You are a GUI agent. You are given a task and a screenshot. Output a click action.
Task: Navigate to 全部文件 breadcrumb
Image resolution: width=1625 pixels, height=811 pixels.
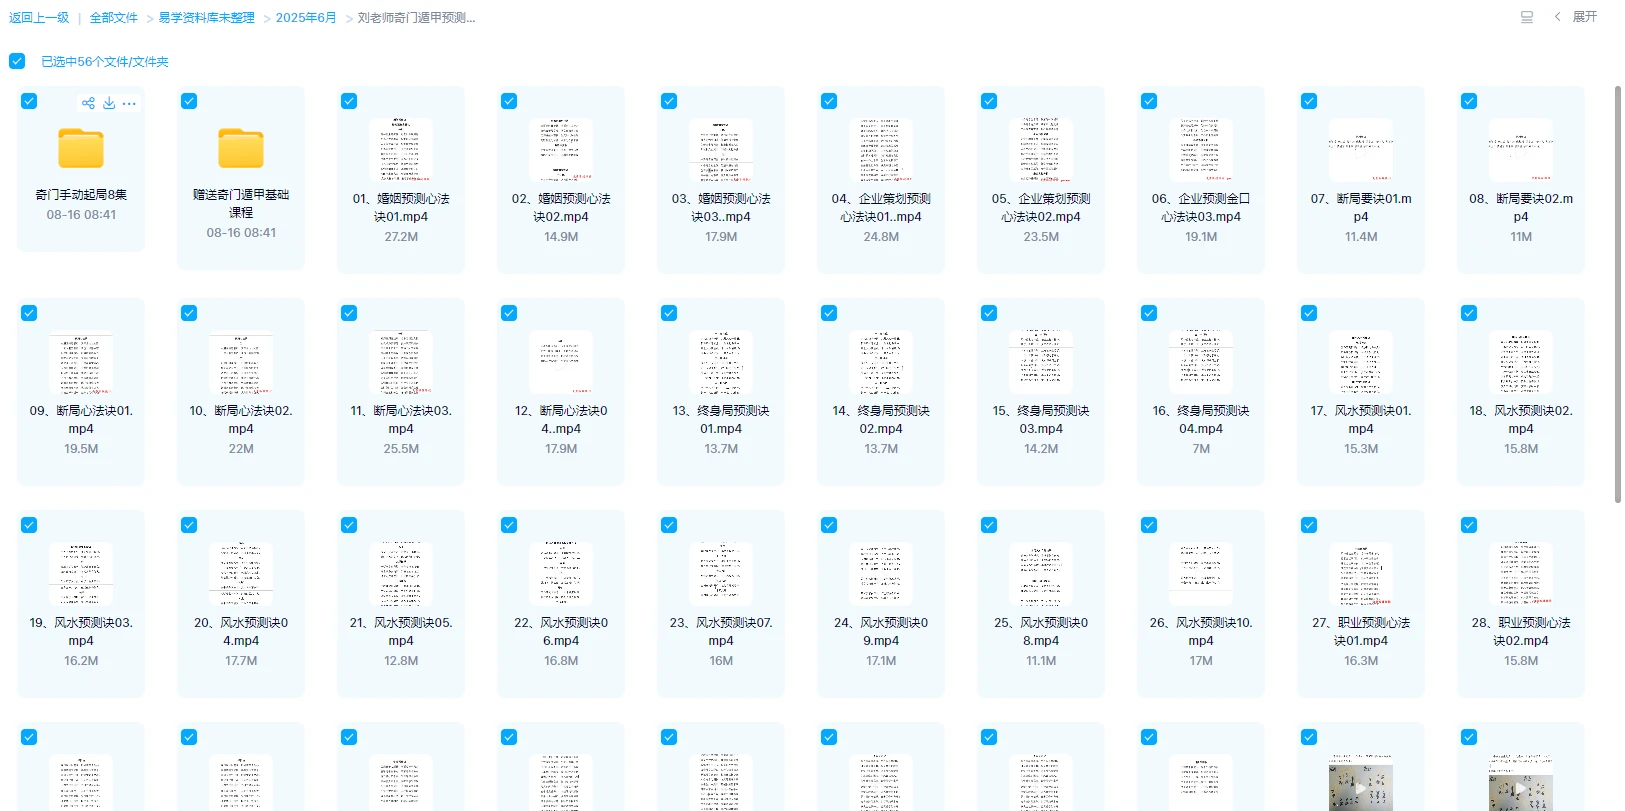coord(114,18)
